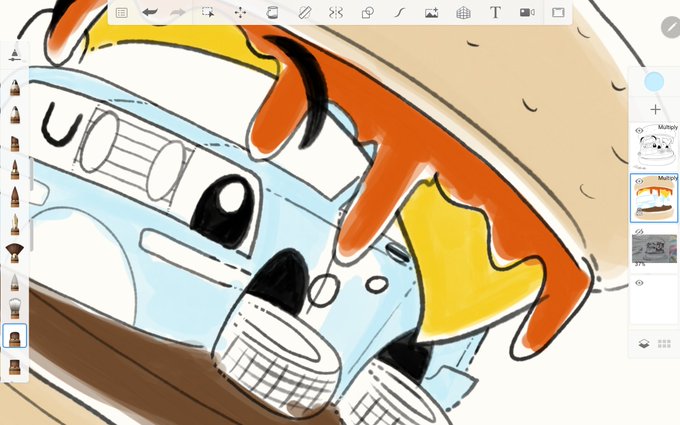Viewport: 680px width, 425px height.
Task: Open the Import Image tool
Action: tap(431, 13)
